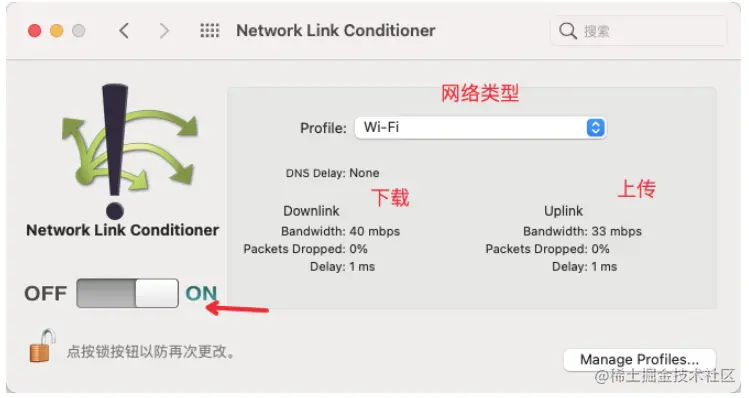
Task: Click the OFF label beside switch
Action: point(46,293)
